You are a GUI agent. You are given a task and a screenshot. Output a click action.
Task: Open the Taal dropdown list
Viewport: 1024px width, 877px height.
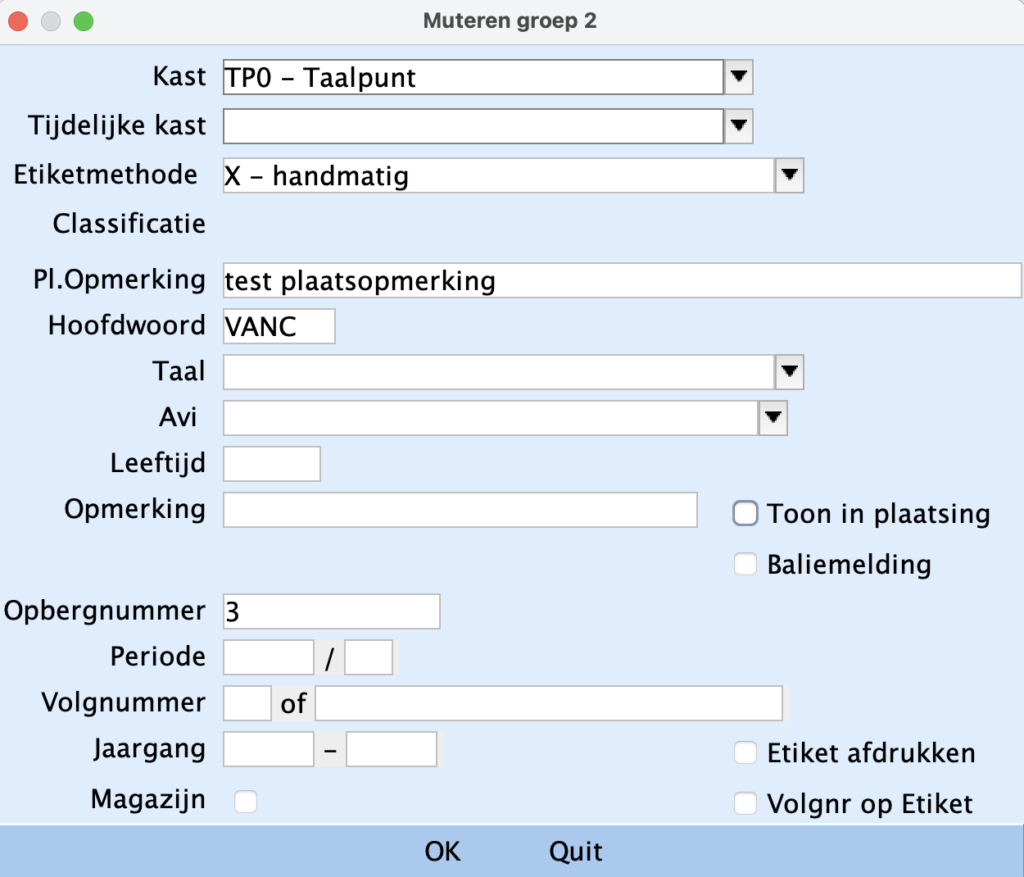[790, 372]
